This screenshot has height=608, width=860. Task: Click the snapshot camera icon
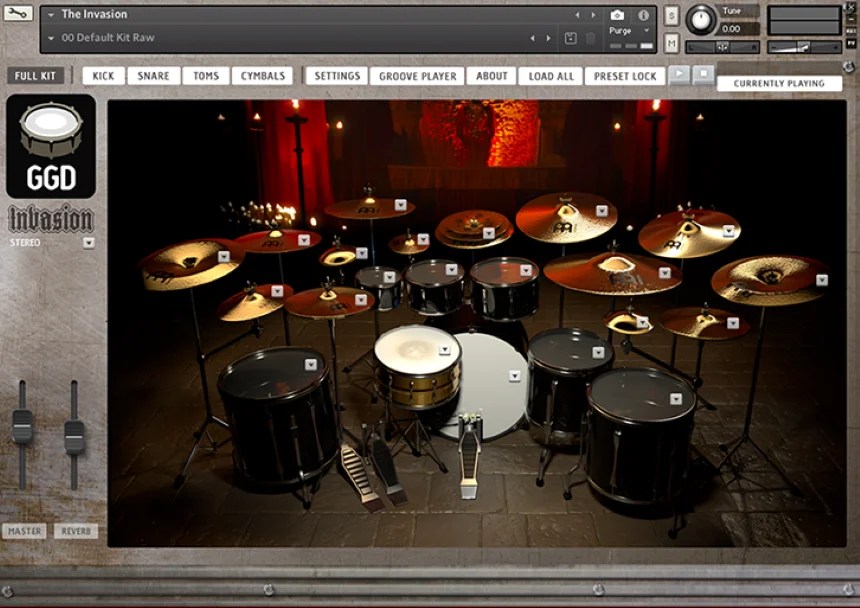pos(617,15)
